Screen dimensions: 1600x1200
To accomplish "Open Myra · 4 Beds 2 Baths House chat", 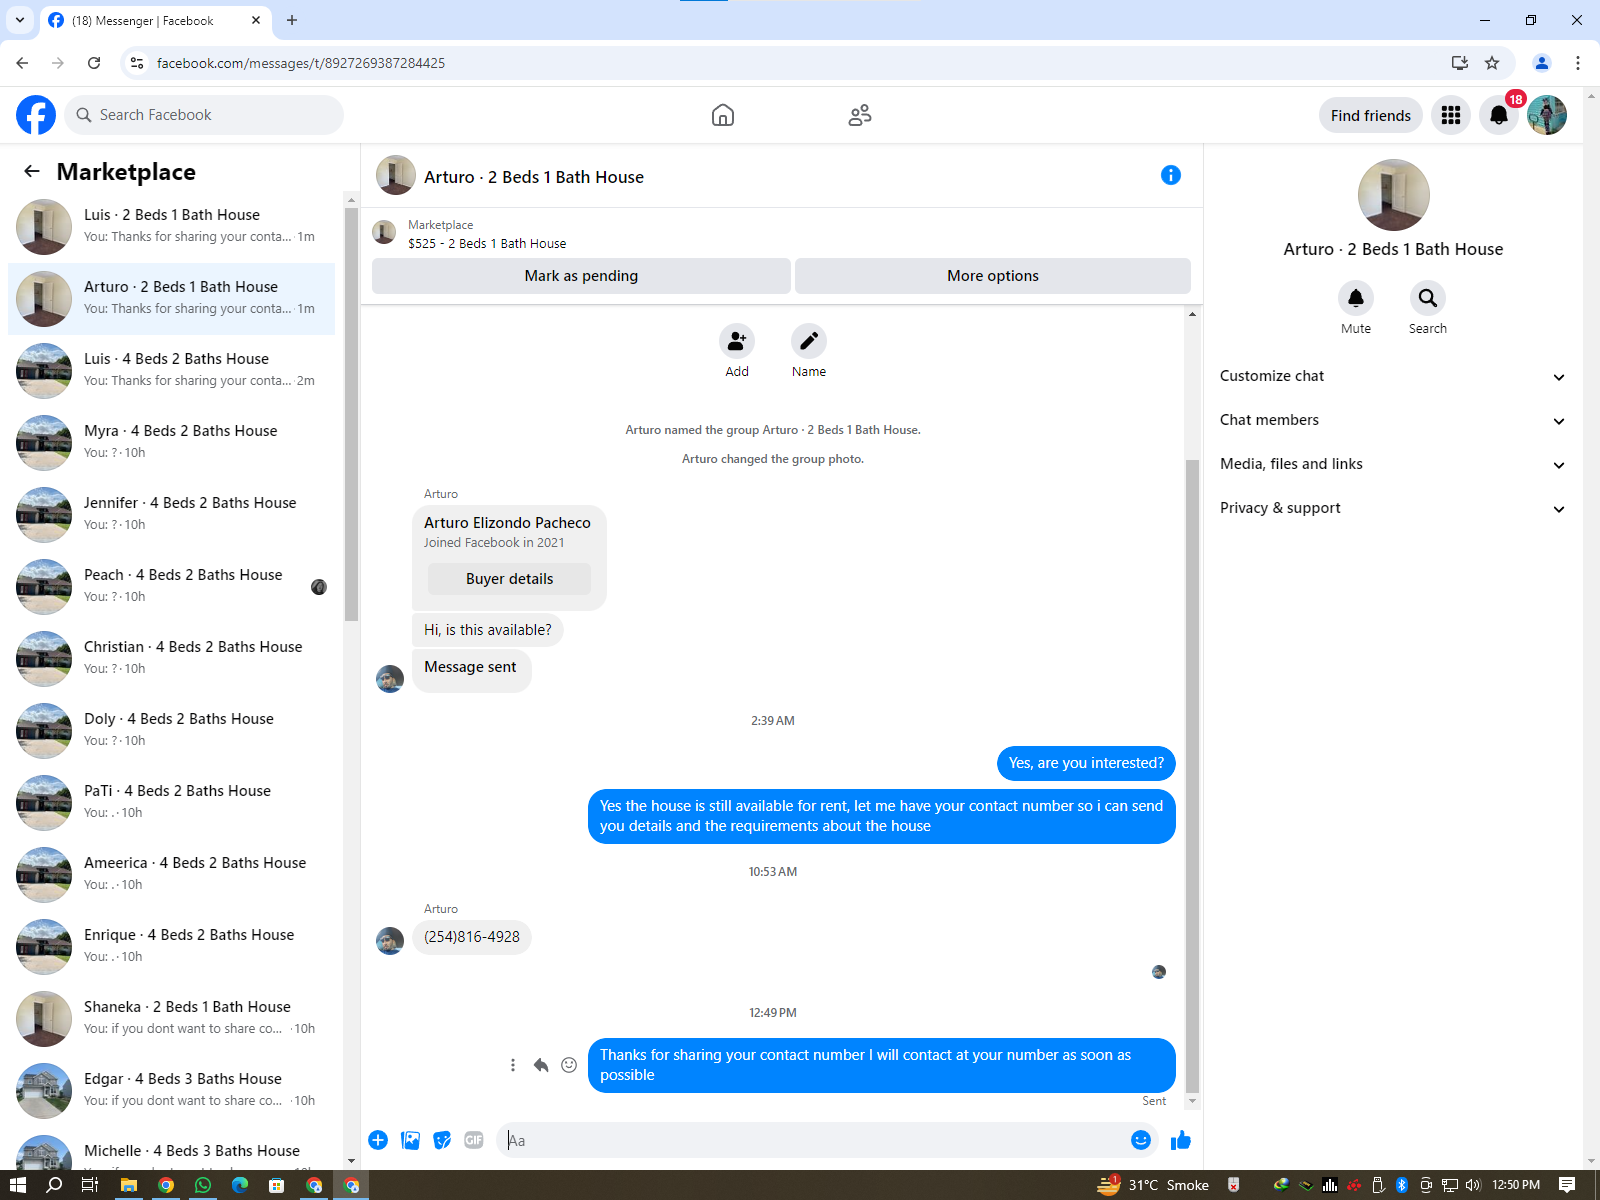I will pos(172,443).
